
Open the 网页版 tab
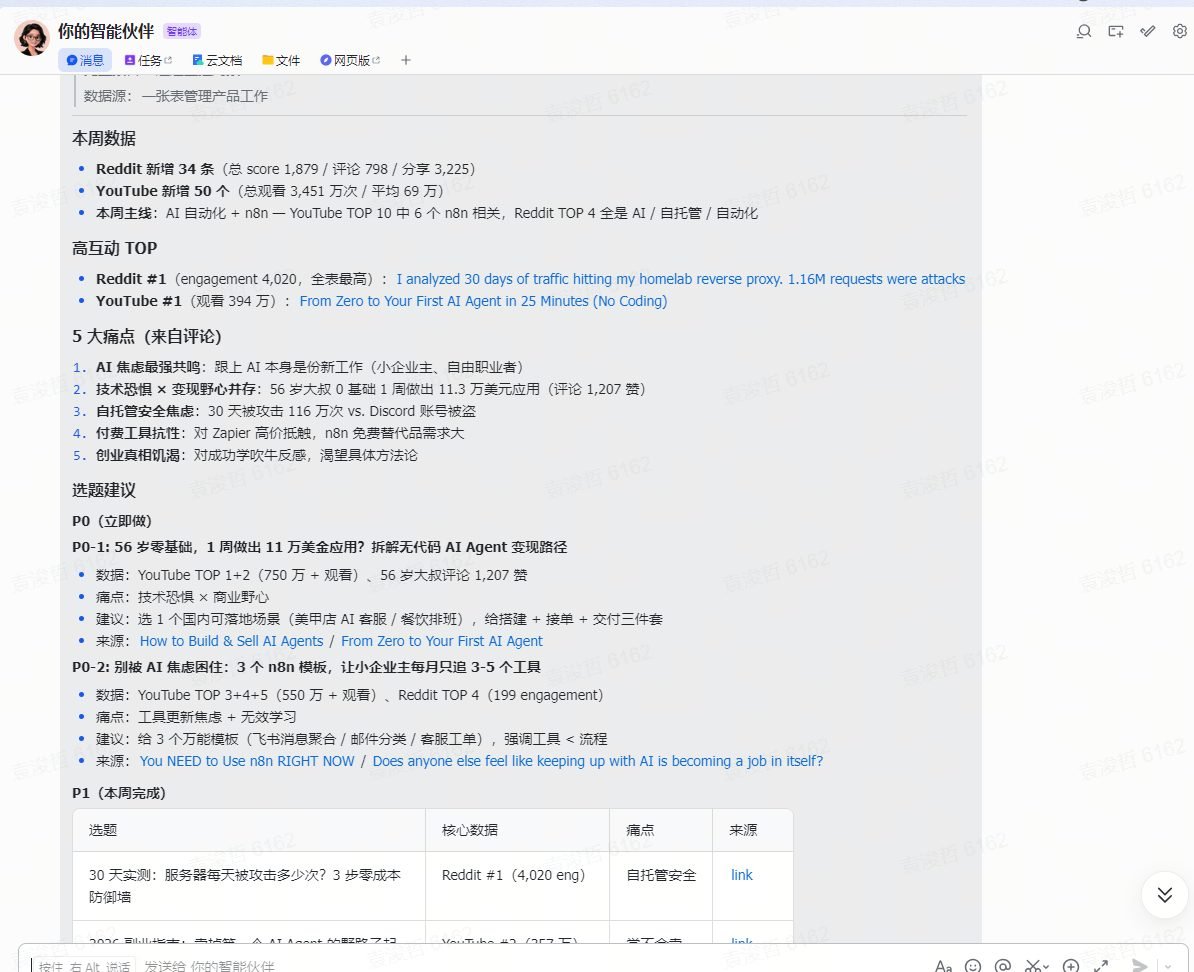point(350,60)
